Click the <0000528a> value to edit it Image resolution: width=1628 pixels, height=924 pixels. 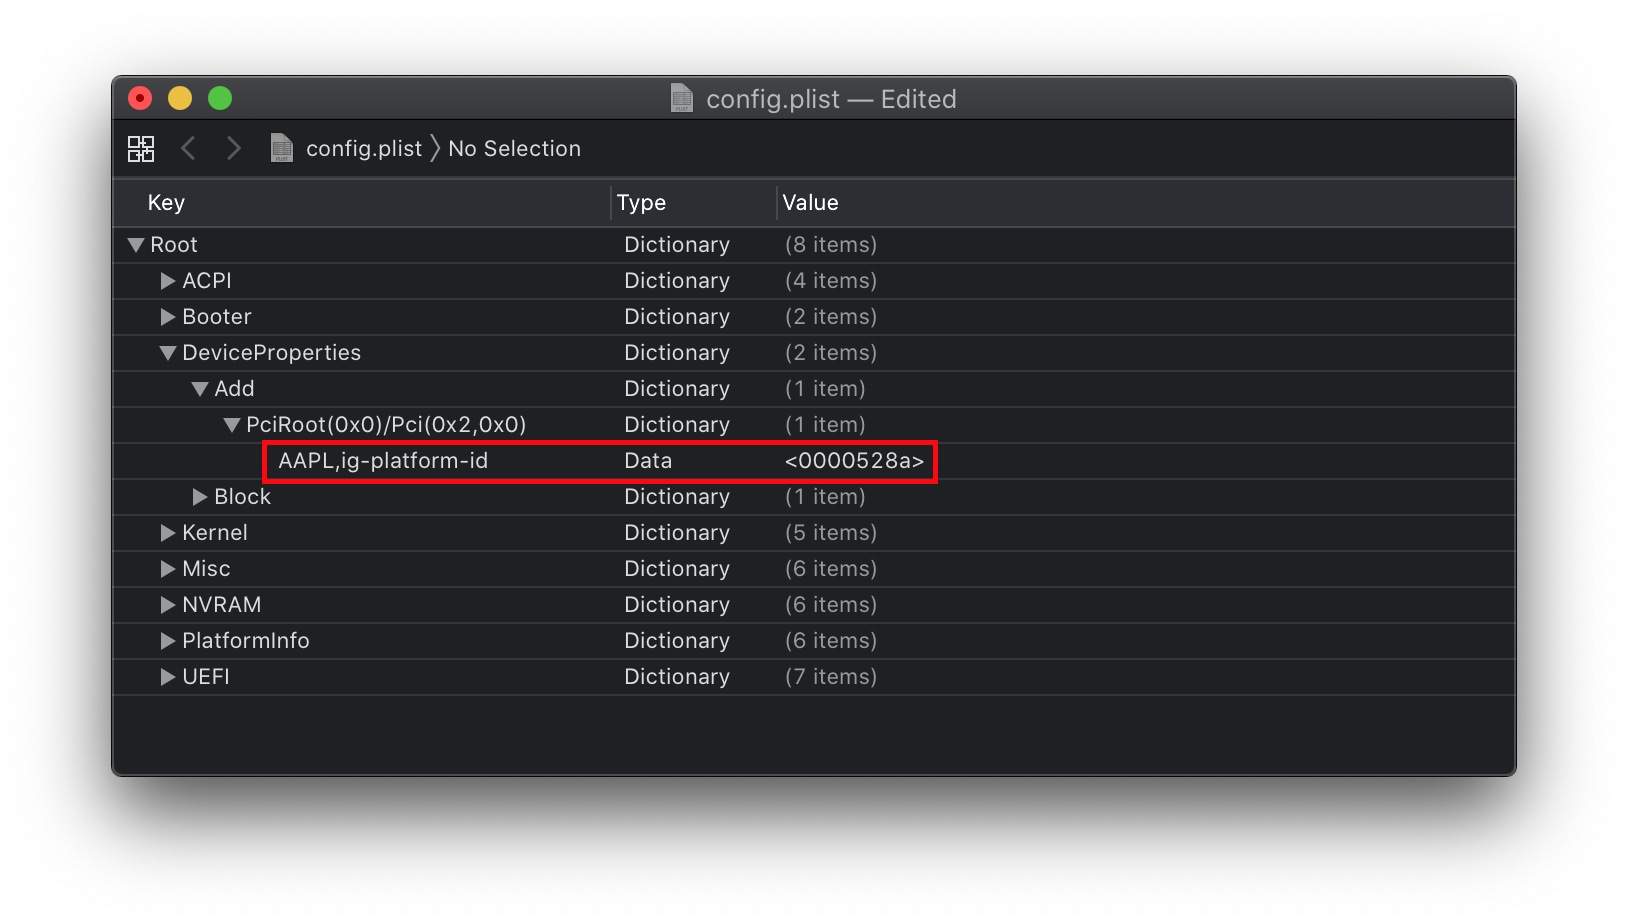(x=855, y=461)
